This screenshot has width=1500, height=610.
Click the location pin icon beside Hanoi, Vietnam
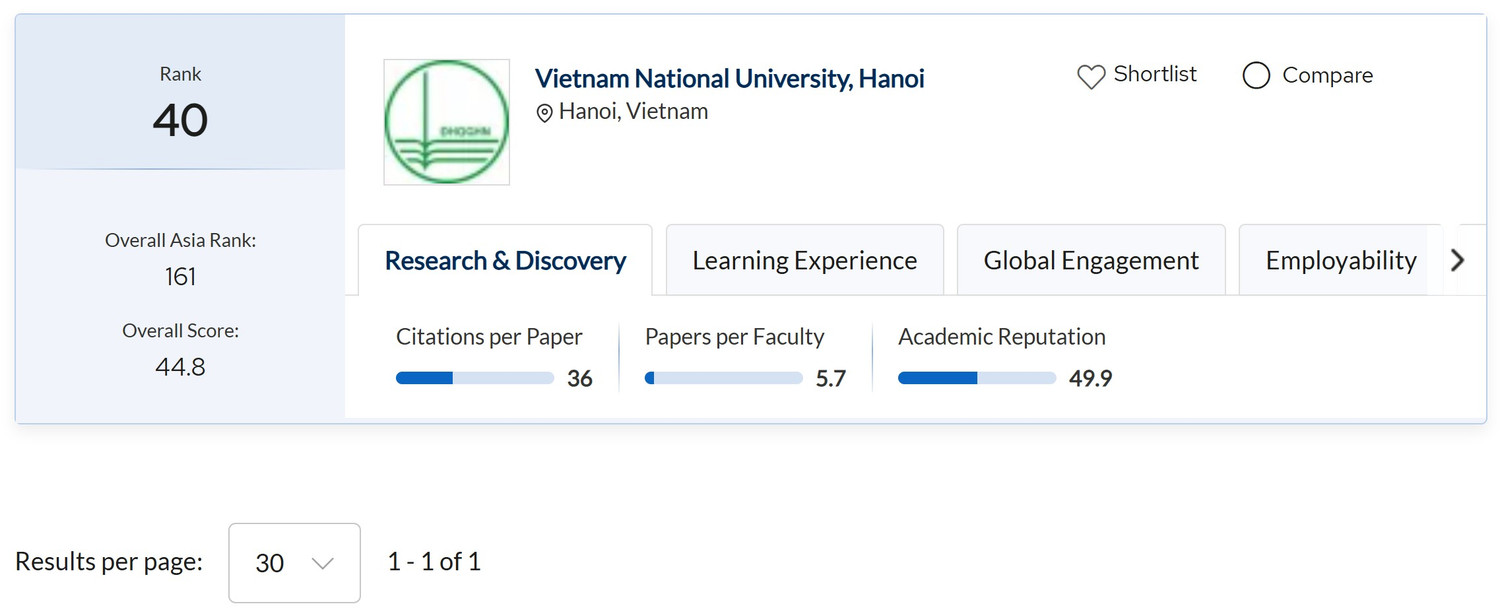pyautogui.click(x=545, y=113)
